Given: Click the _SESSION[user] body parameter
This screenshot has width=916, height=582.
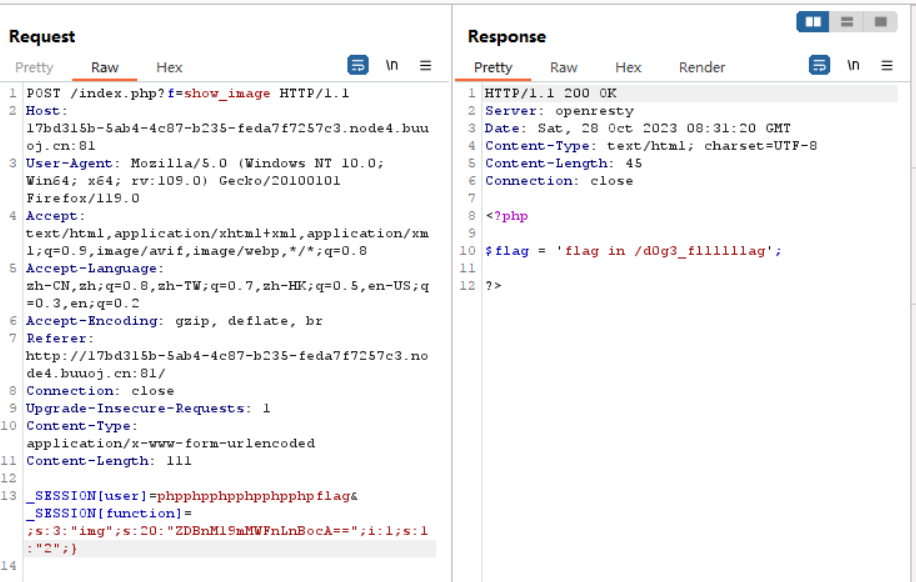Looking at the screenshot, I should pyautogui.click(x=86, y=496).
